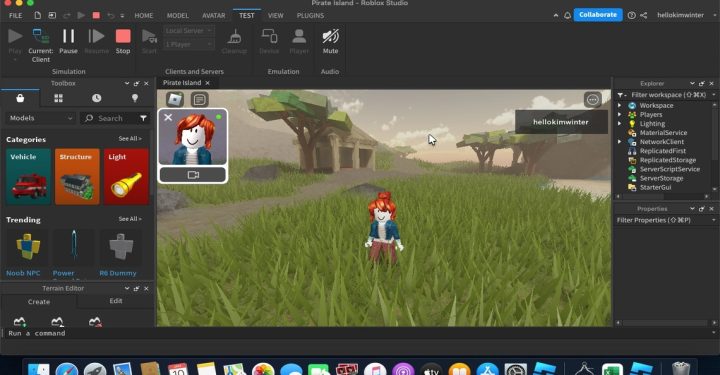Click the blue Collaborate button
This screenshot has height=375, width=720.
point(598,15)
